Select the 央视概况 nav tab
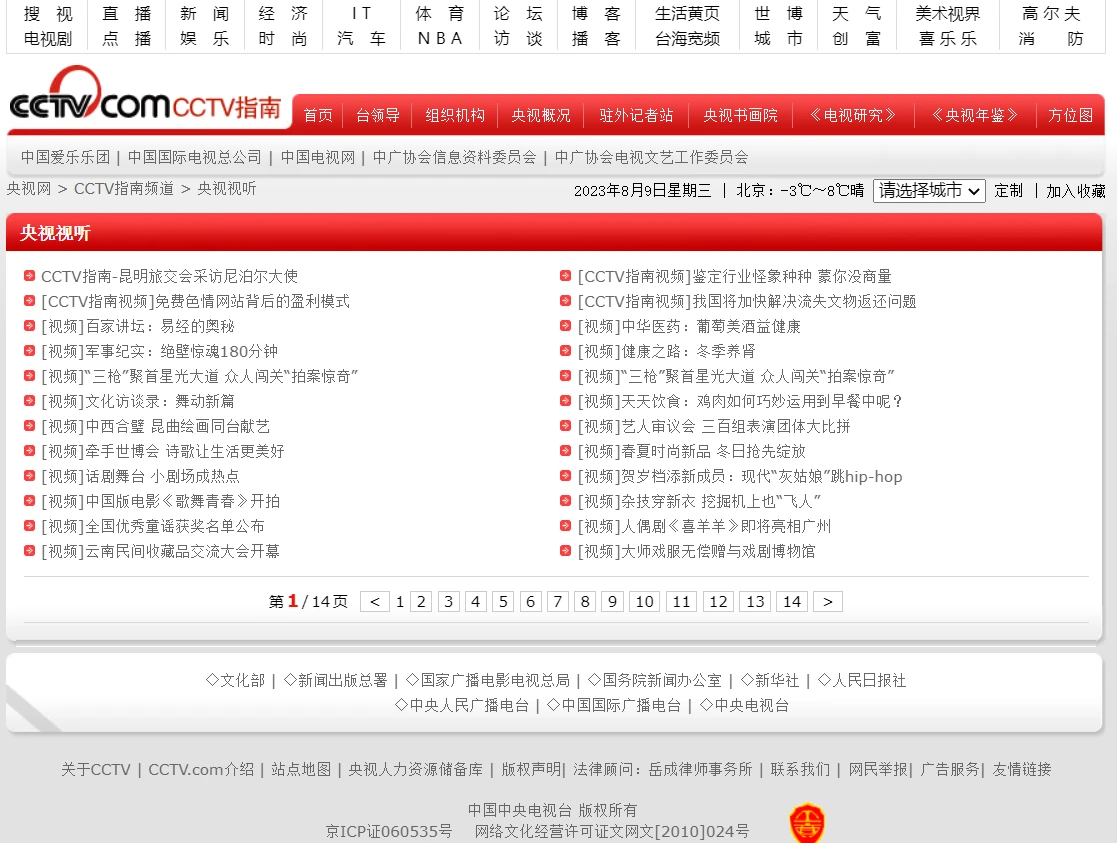 pyautogui.click(x=541, y=115)
